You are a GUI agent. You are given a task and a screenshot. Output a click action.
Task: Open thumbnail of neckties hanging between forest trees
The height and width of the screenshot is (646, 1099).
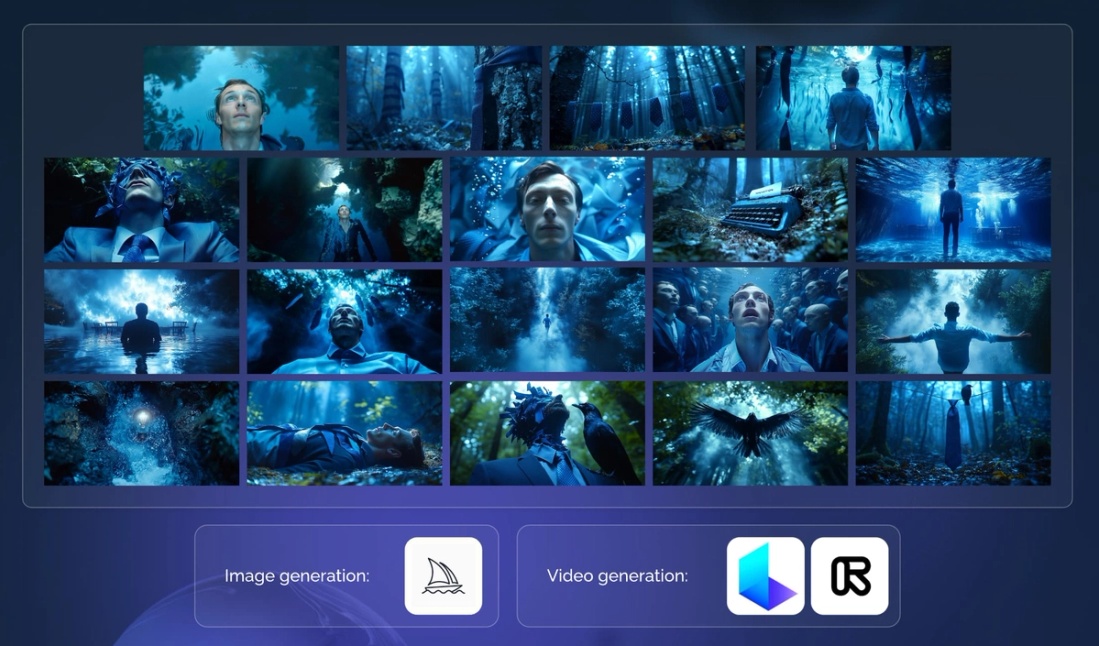[648, 98]
